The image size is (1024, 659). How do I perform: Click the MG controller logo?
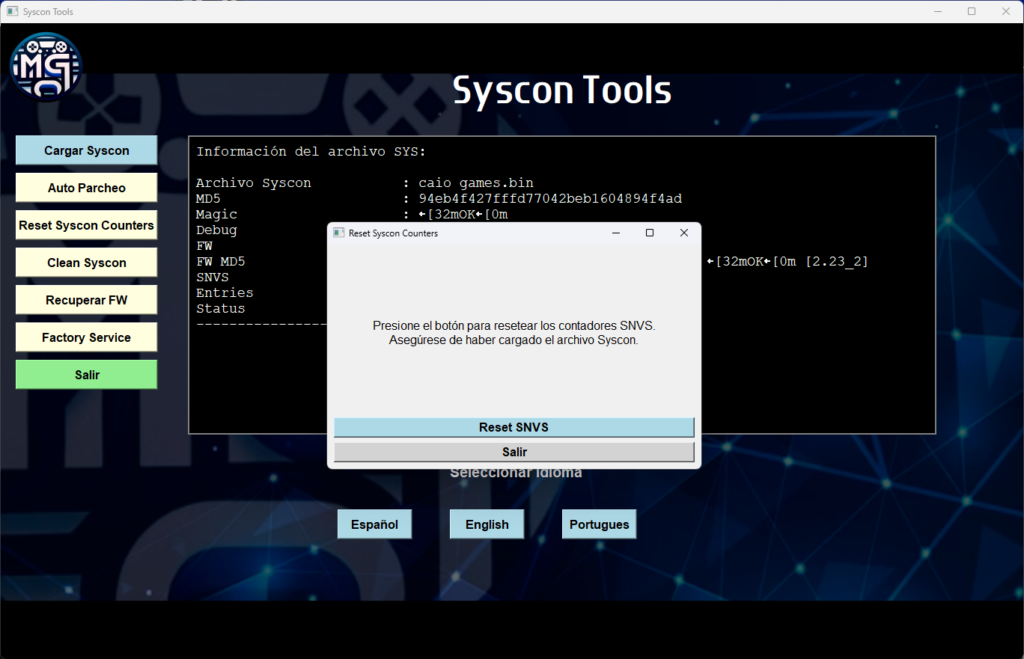pos(46,66)
